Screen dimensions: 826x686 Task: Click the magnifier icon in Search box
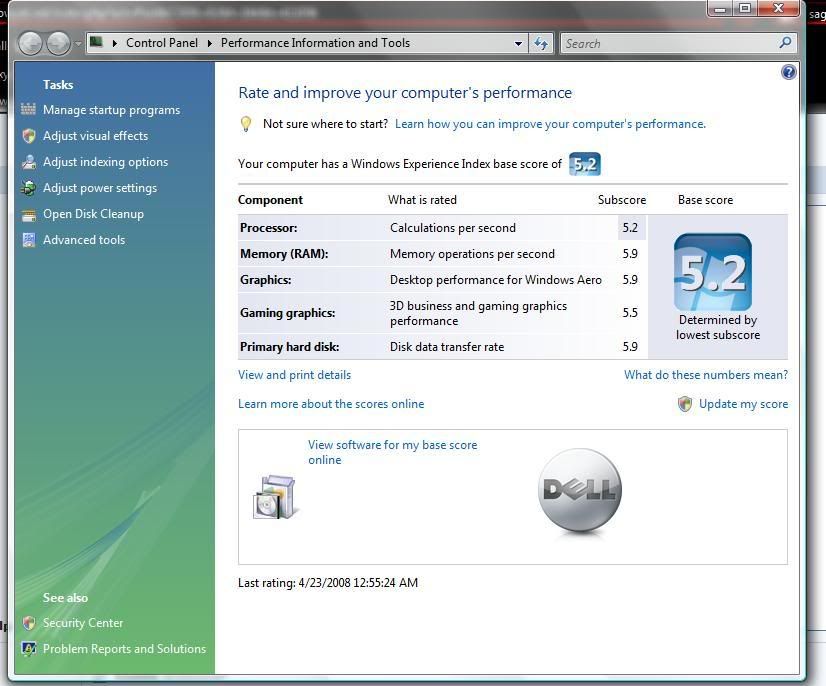coord(785,43)
